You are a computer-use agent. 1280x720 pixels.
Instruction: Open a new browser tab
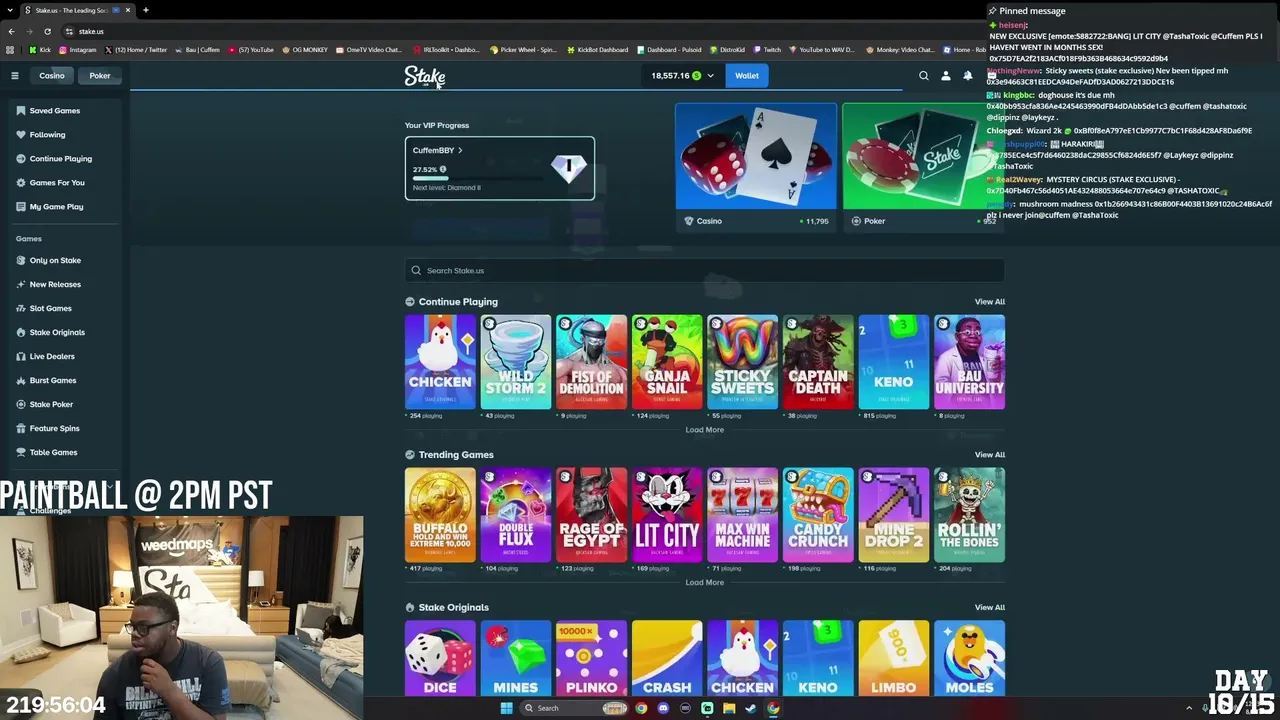pyautogui.click(x=145, y=10)
